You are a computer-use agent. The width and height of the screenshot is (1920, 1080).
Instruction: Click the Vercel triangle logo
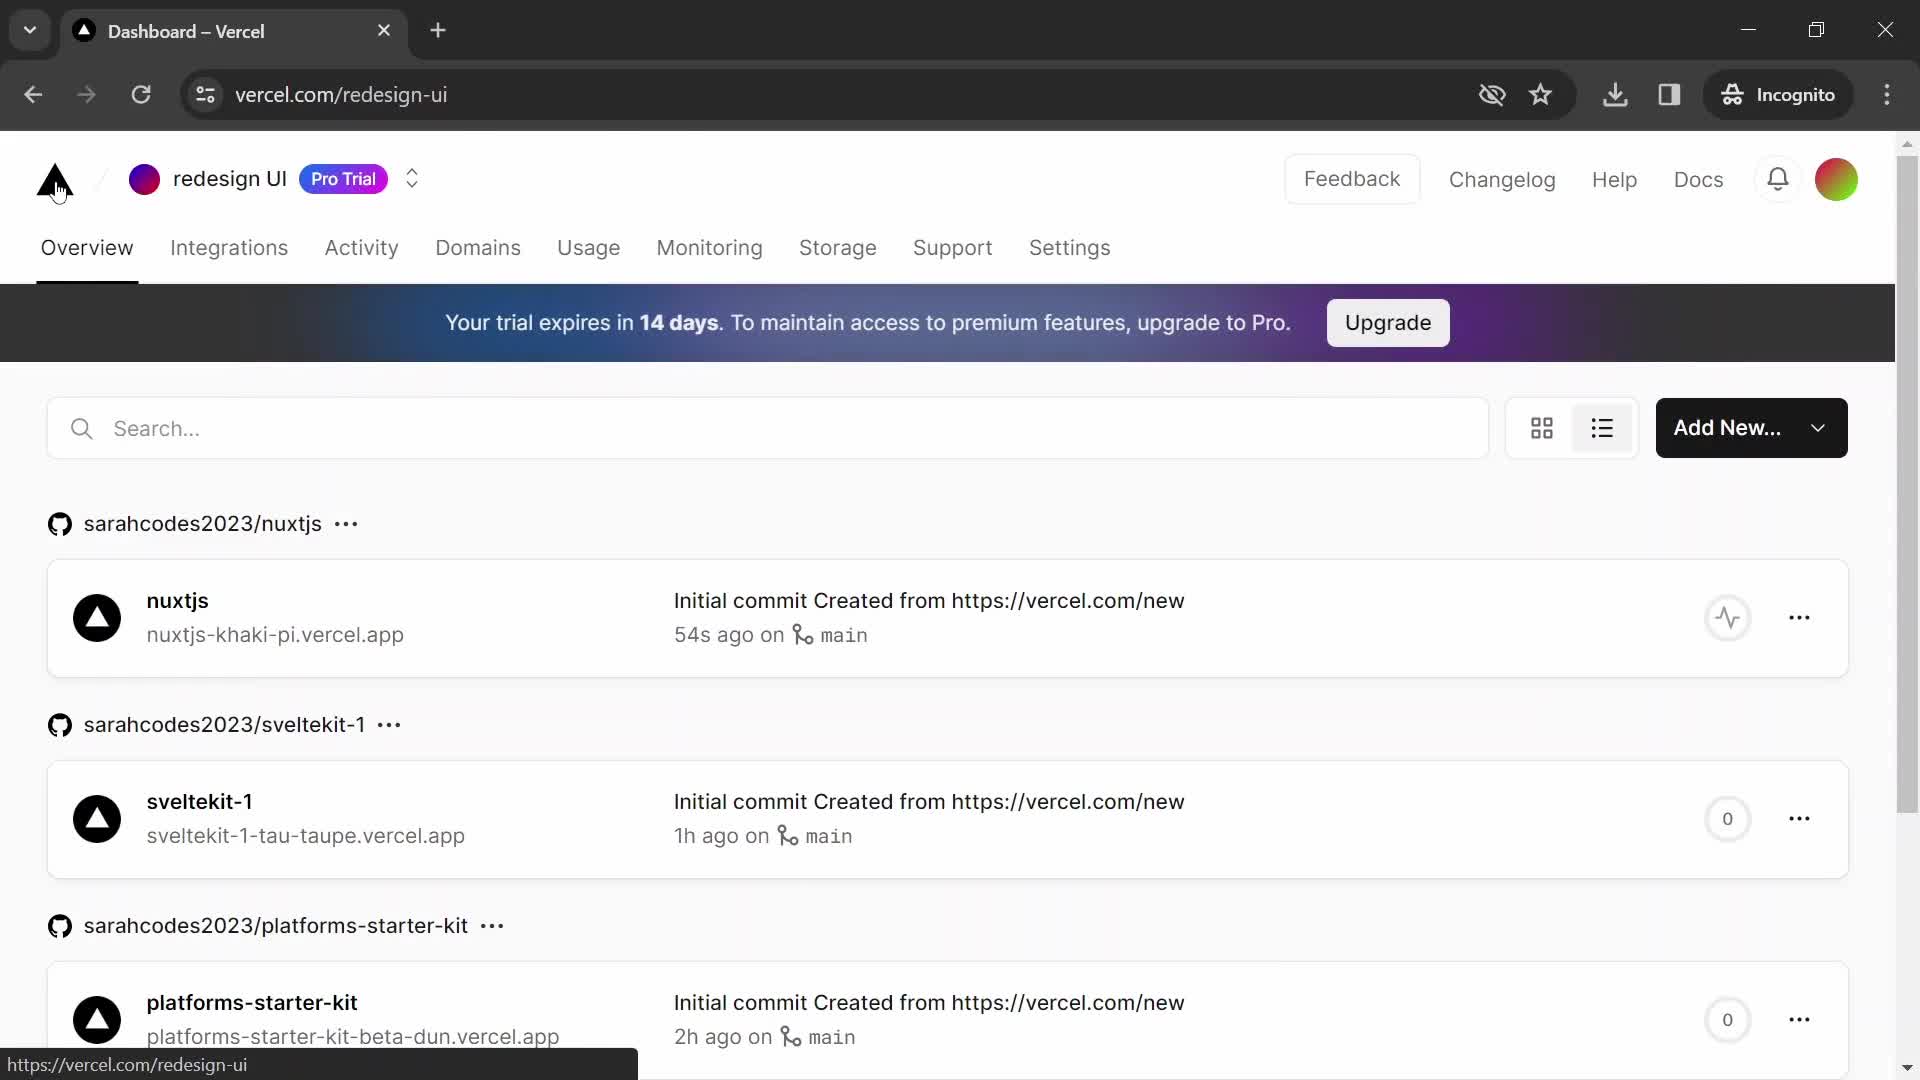(x=55, y=180)
